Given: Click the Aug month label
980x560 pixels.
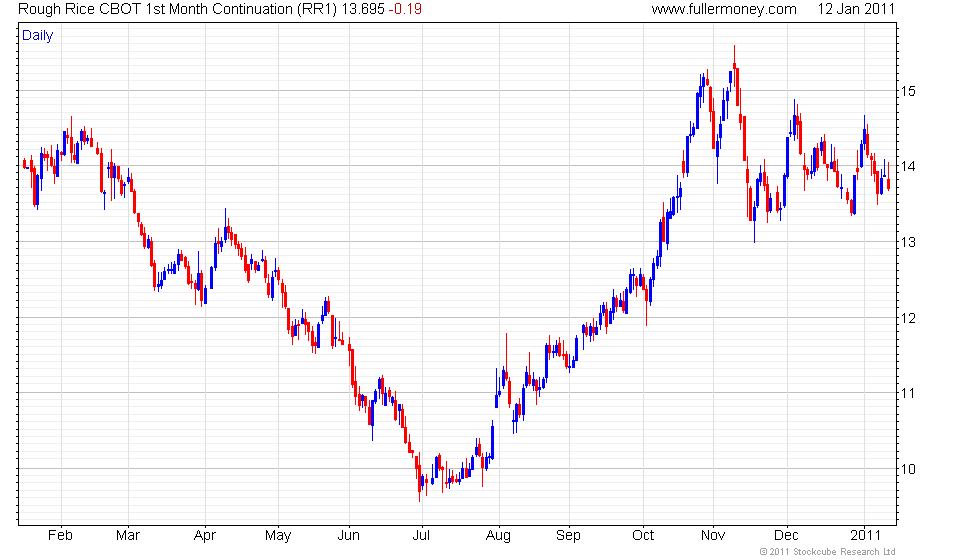Looking at the screenshot, I should 498,536.
